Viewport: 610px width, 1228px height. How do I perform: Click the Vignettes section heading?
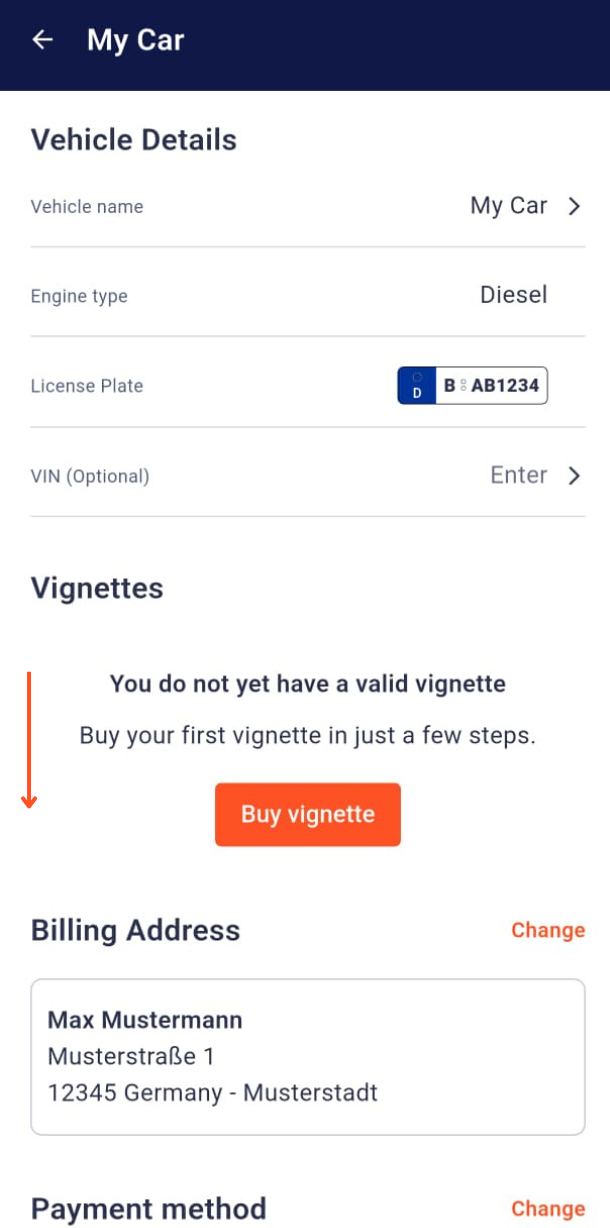pos(97,588)
